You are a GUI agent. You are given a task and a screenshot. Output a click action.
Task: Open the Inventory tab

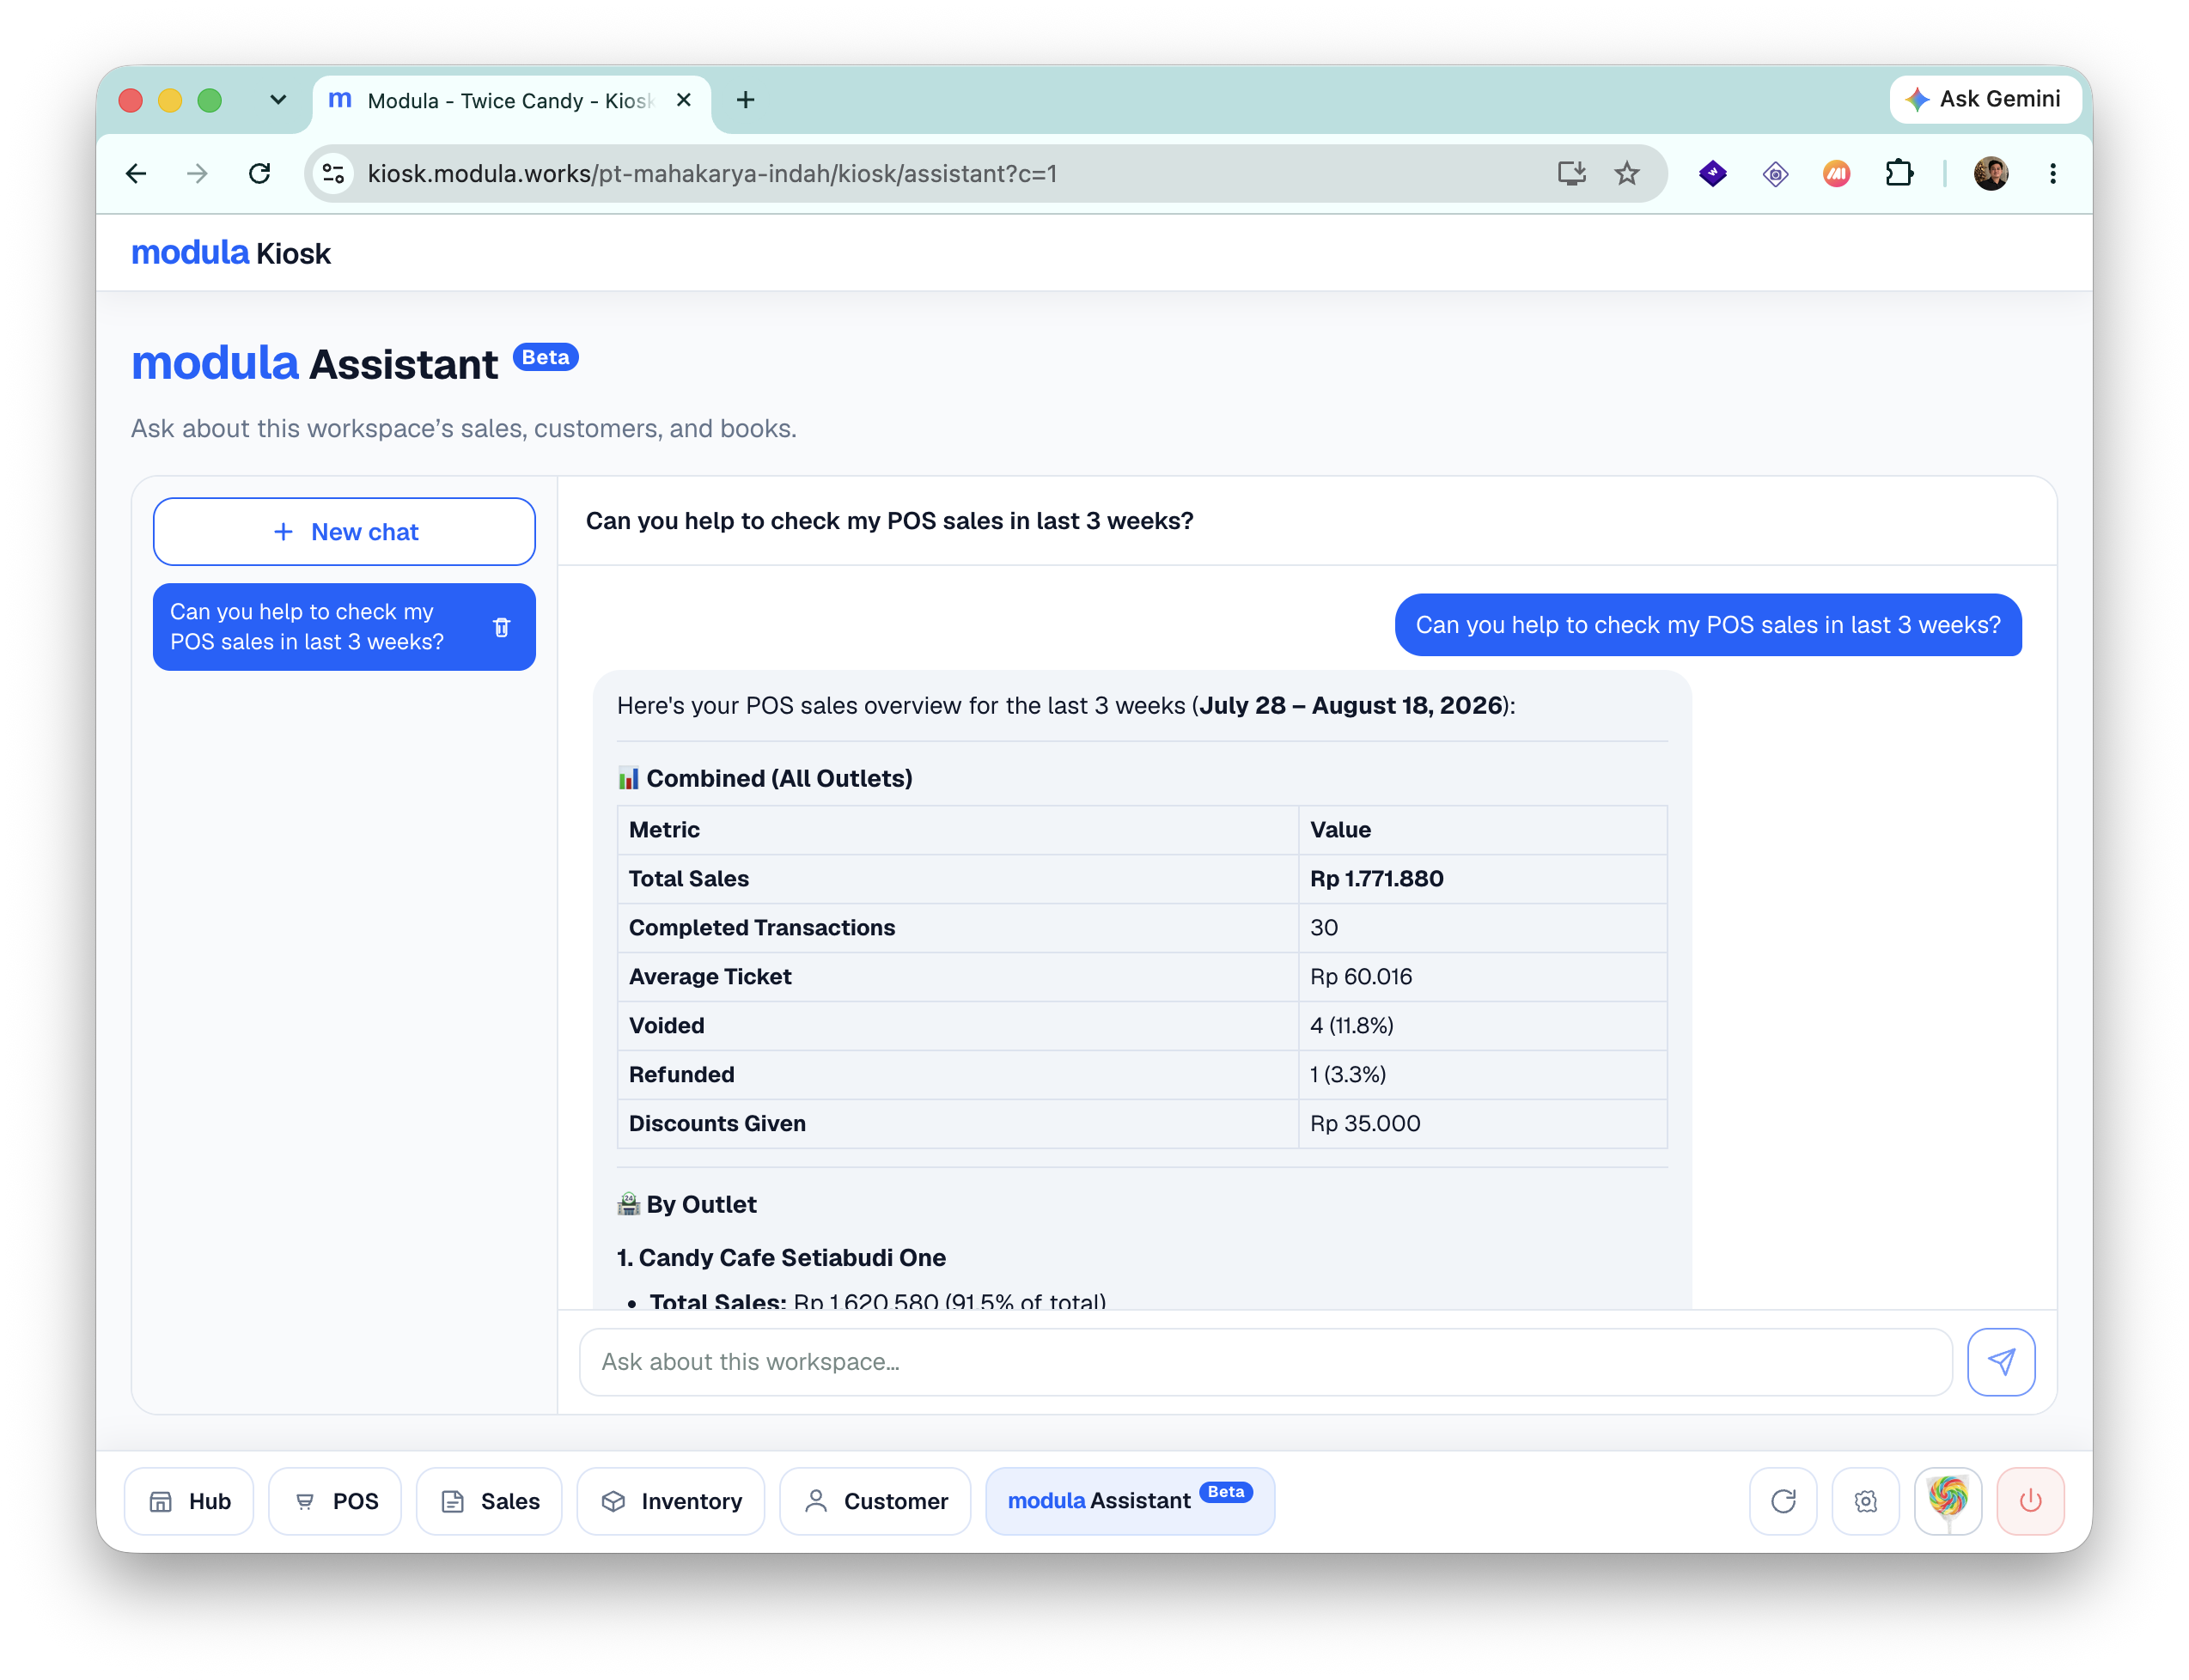(x=671, y=1500)
